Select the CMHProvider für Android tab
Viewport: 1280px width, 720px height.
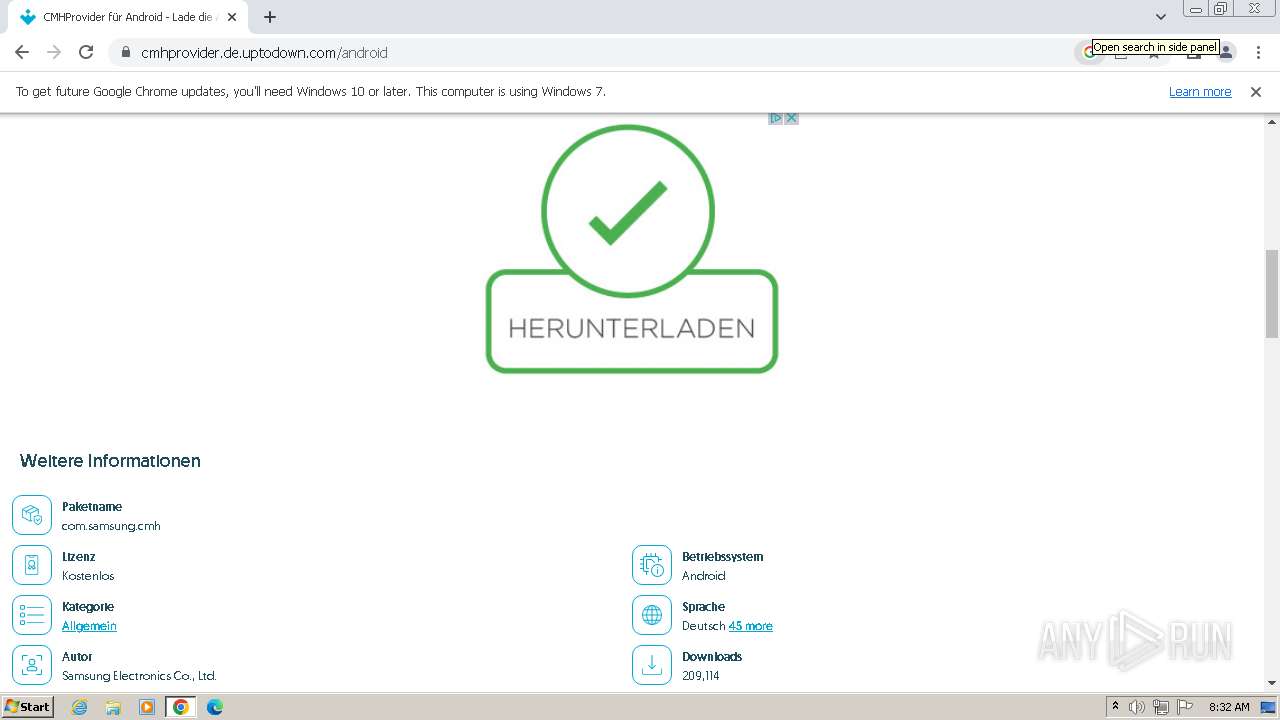[128, 17]
